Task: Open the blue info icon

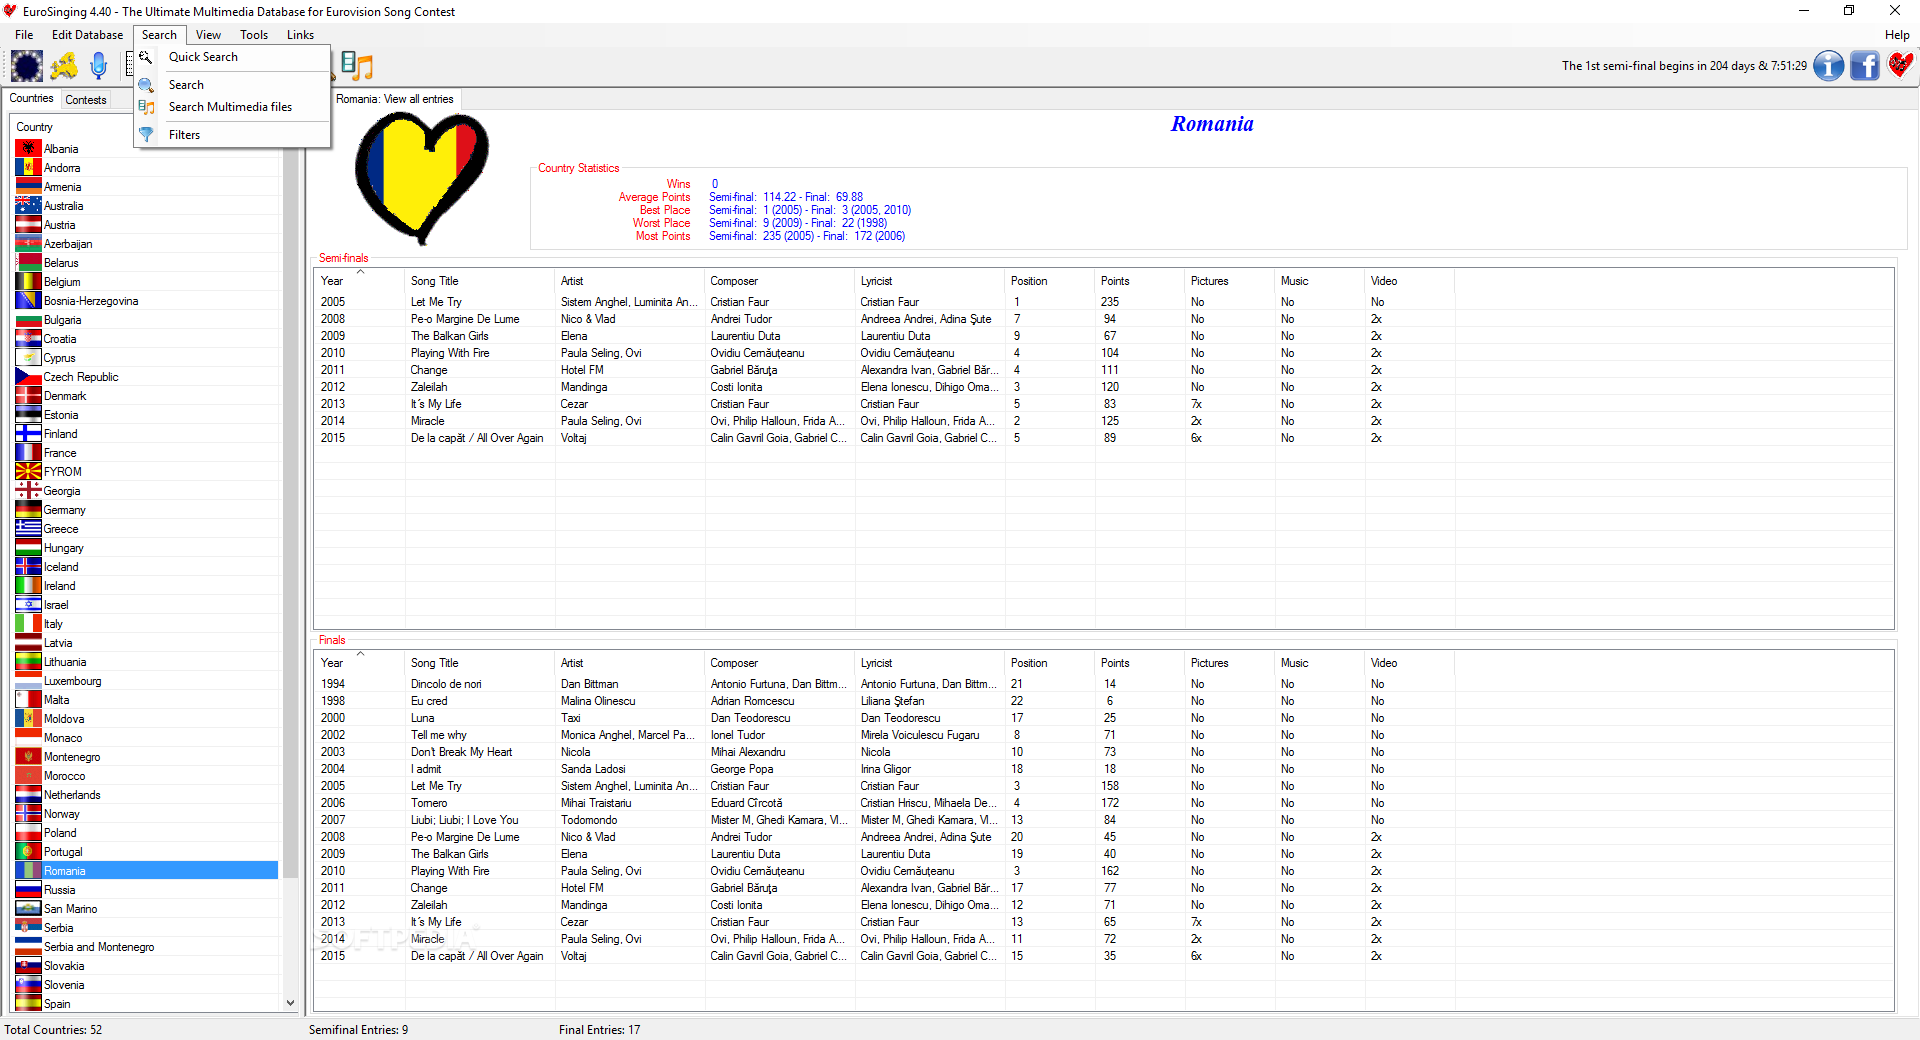Action: pos(1829,66)
